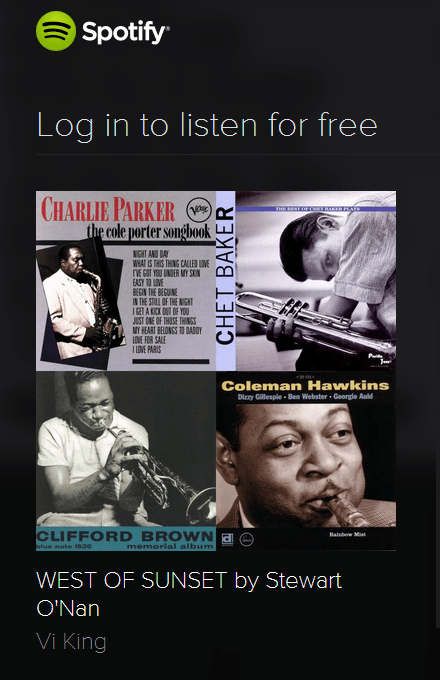Open the 'Vi King' user profile
The height and width of the screenshot is (680, 440).
(72, 641)
